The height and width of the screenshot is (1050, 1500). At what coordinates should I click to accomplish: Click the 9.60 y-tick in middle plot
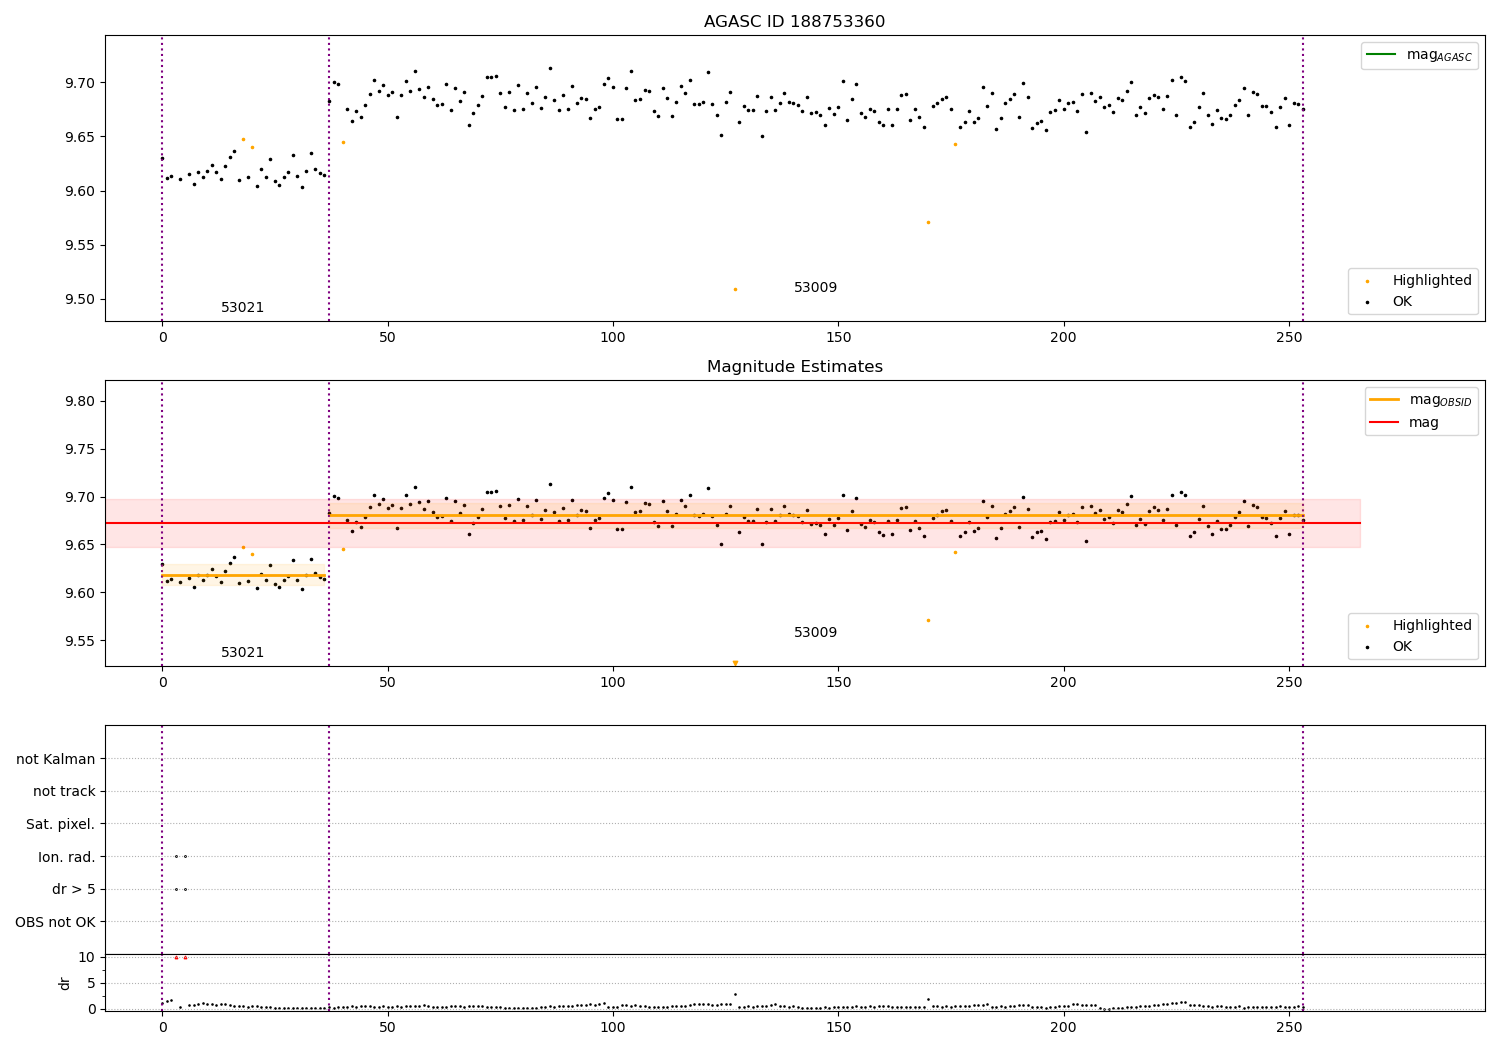tap(79, 594)
